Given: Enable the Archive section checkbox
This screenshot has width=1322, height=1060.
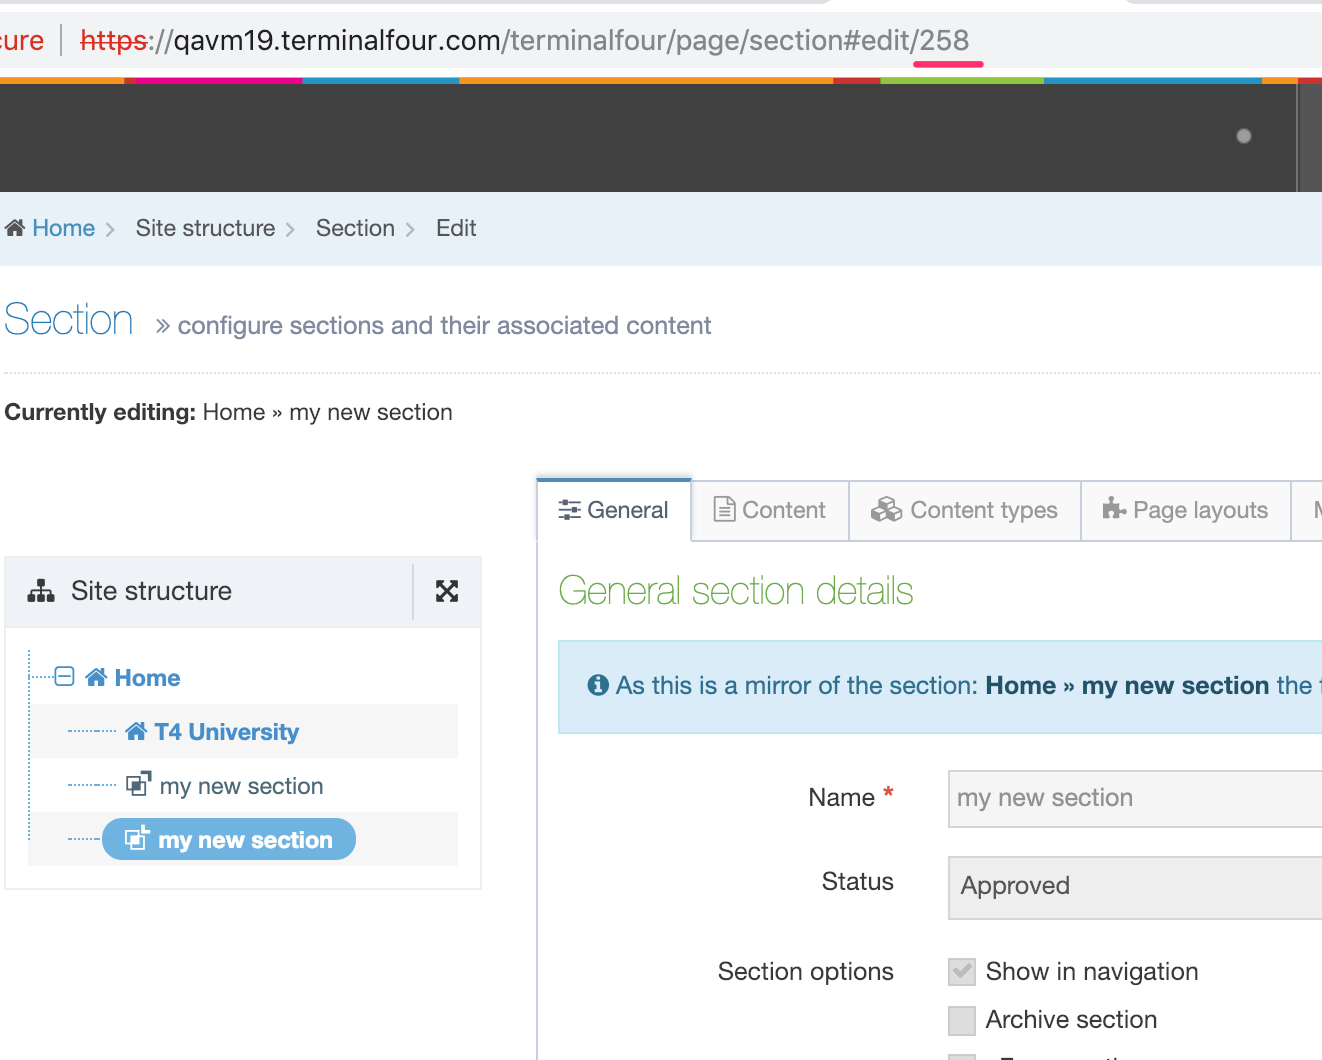Looking at the screenshot, I should pos(962,1020).
